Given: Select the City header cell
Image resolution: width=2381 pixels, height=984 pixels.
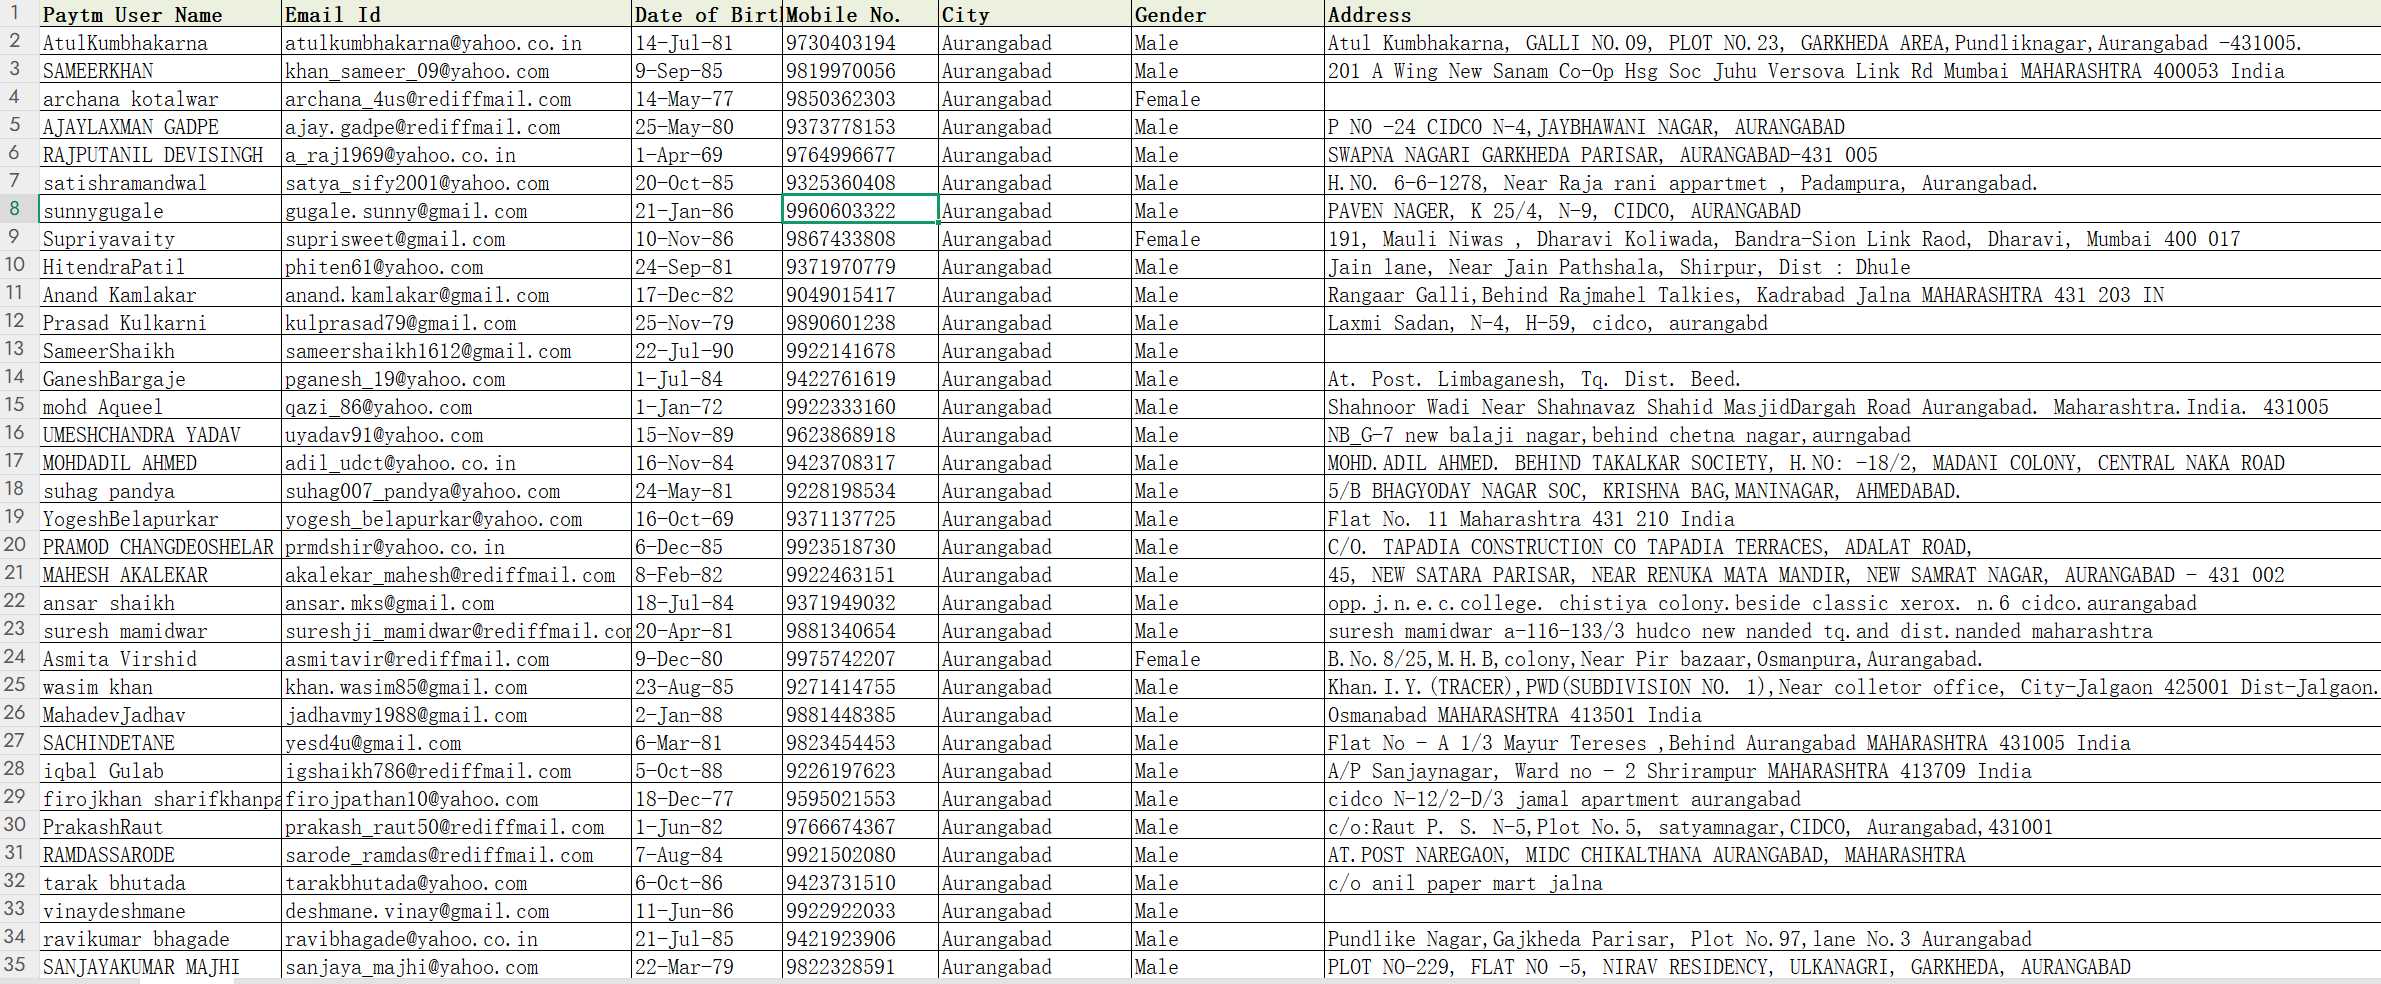Looking at the screenshot, I should click(x=1034, y=14).
